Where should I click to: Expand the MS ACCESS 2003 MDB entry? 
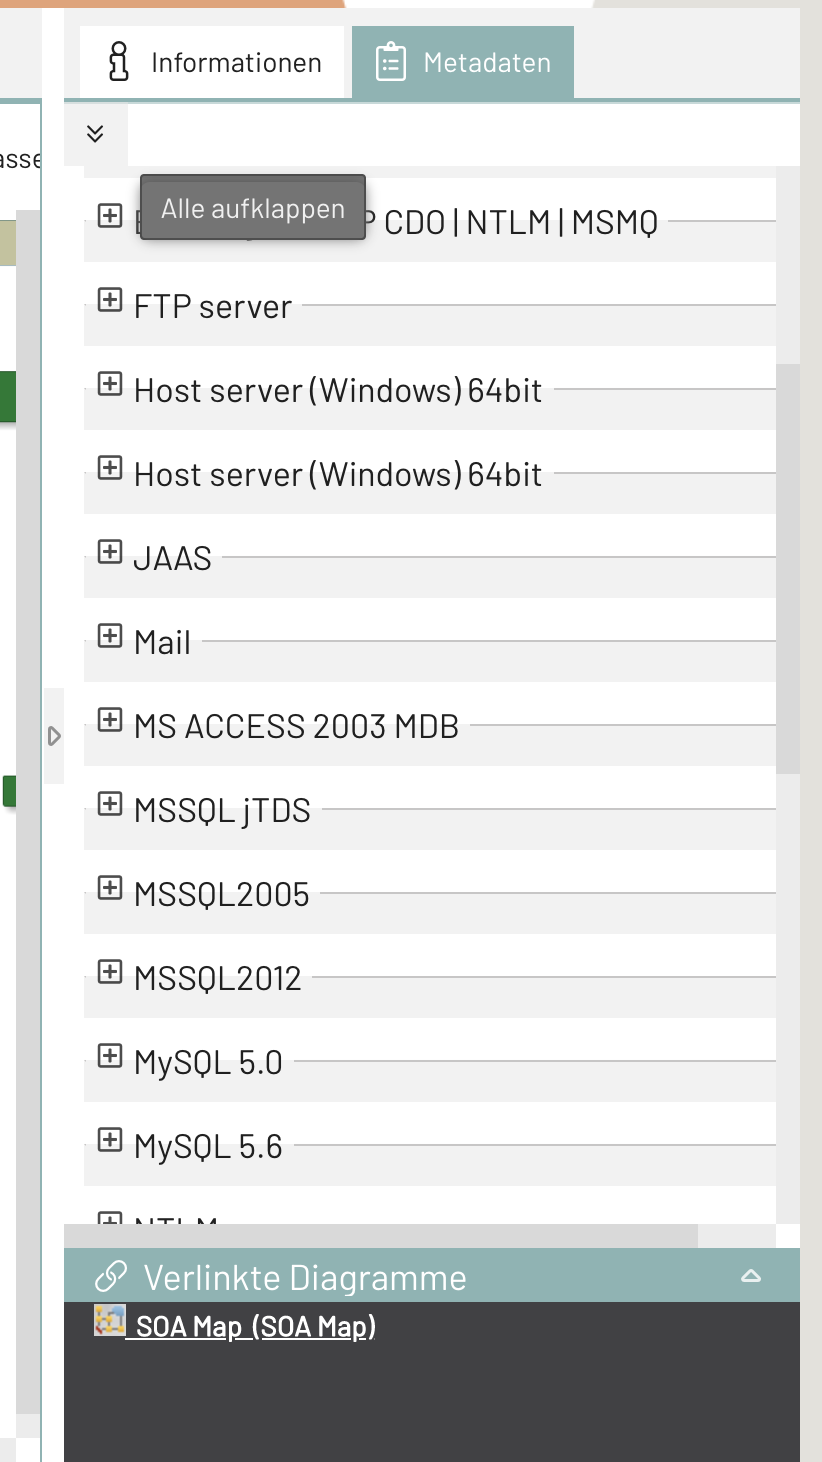tap(110, 720)
